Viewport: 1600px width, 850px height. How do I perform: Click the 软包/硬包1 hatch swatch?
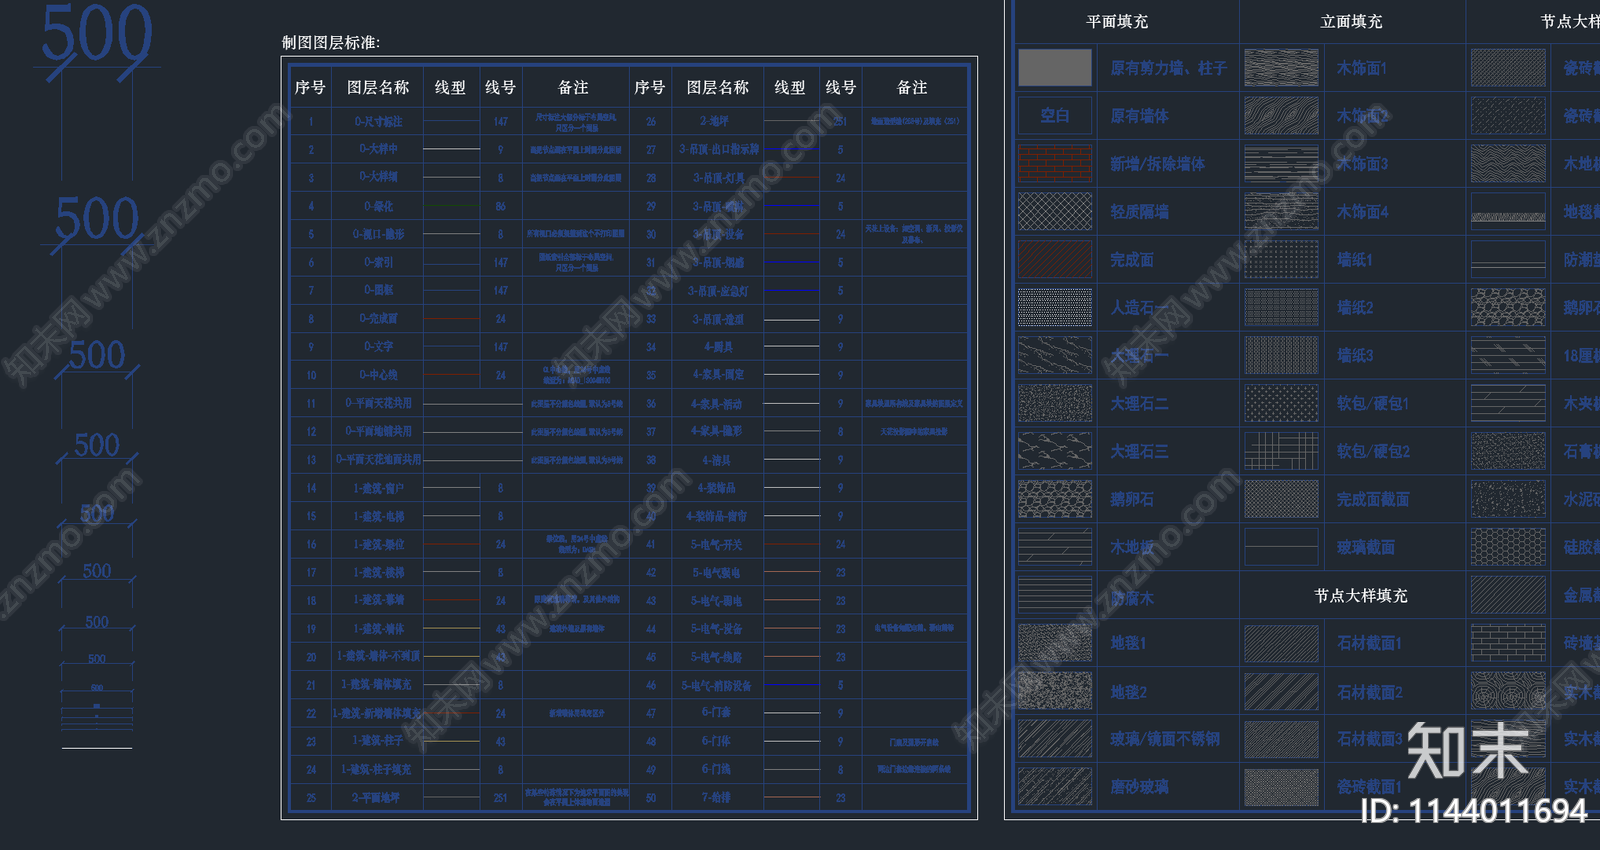click(1281, 403)
